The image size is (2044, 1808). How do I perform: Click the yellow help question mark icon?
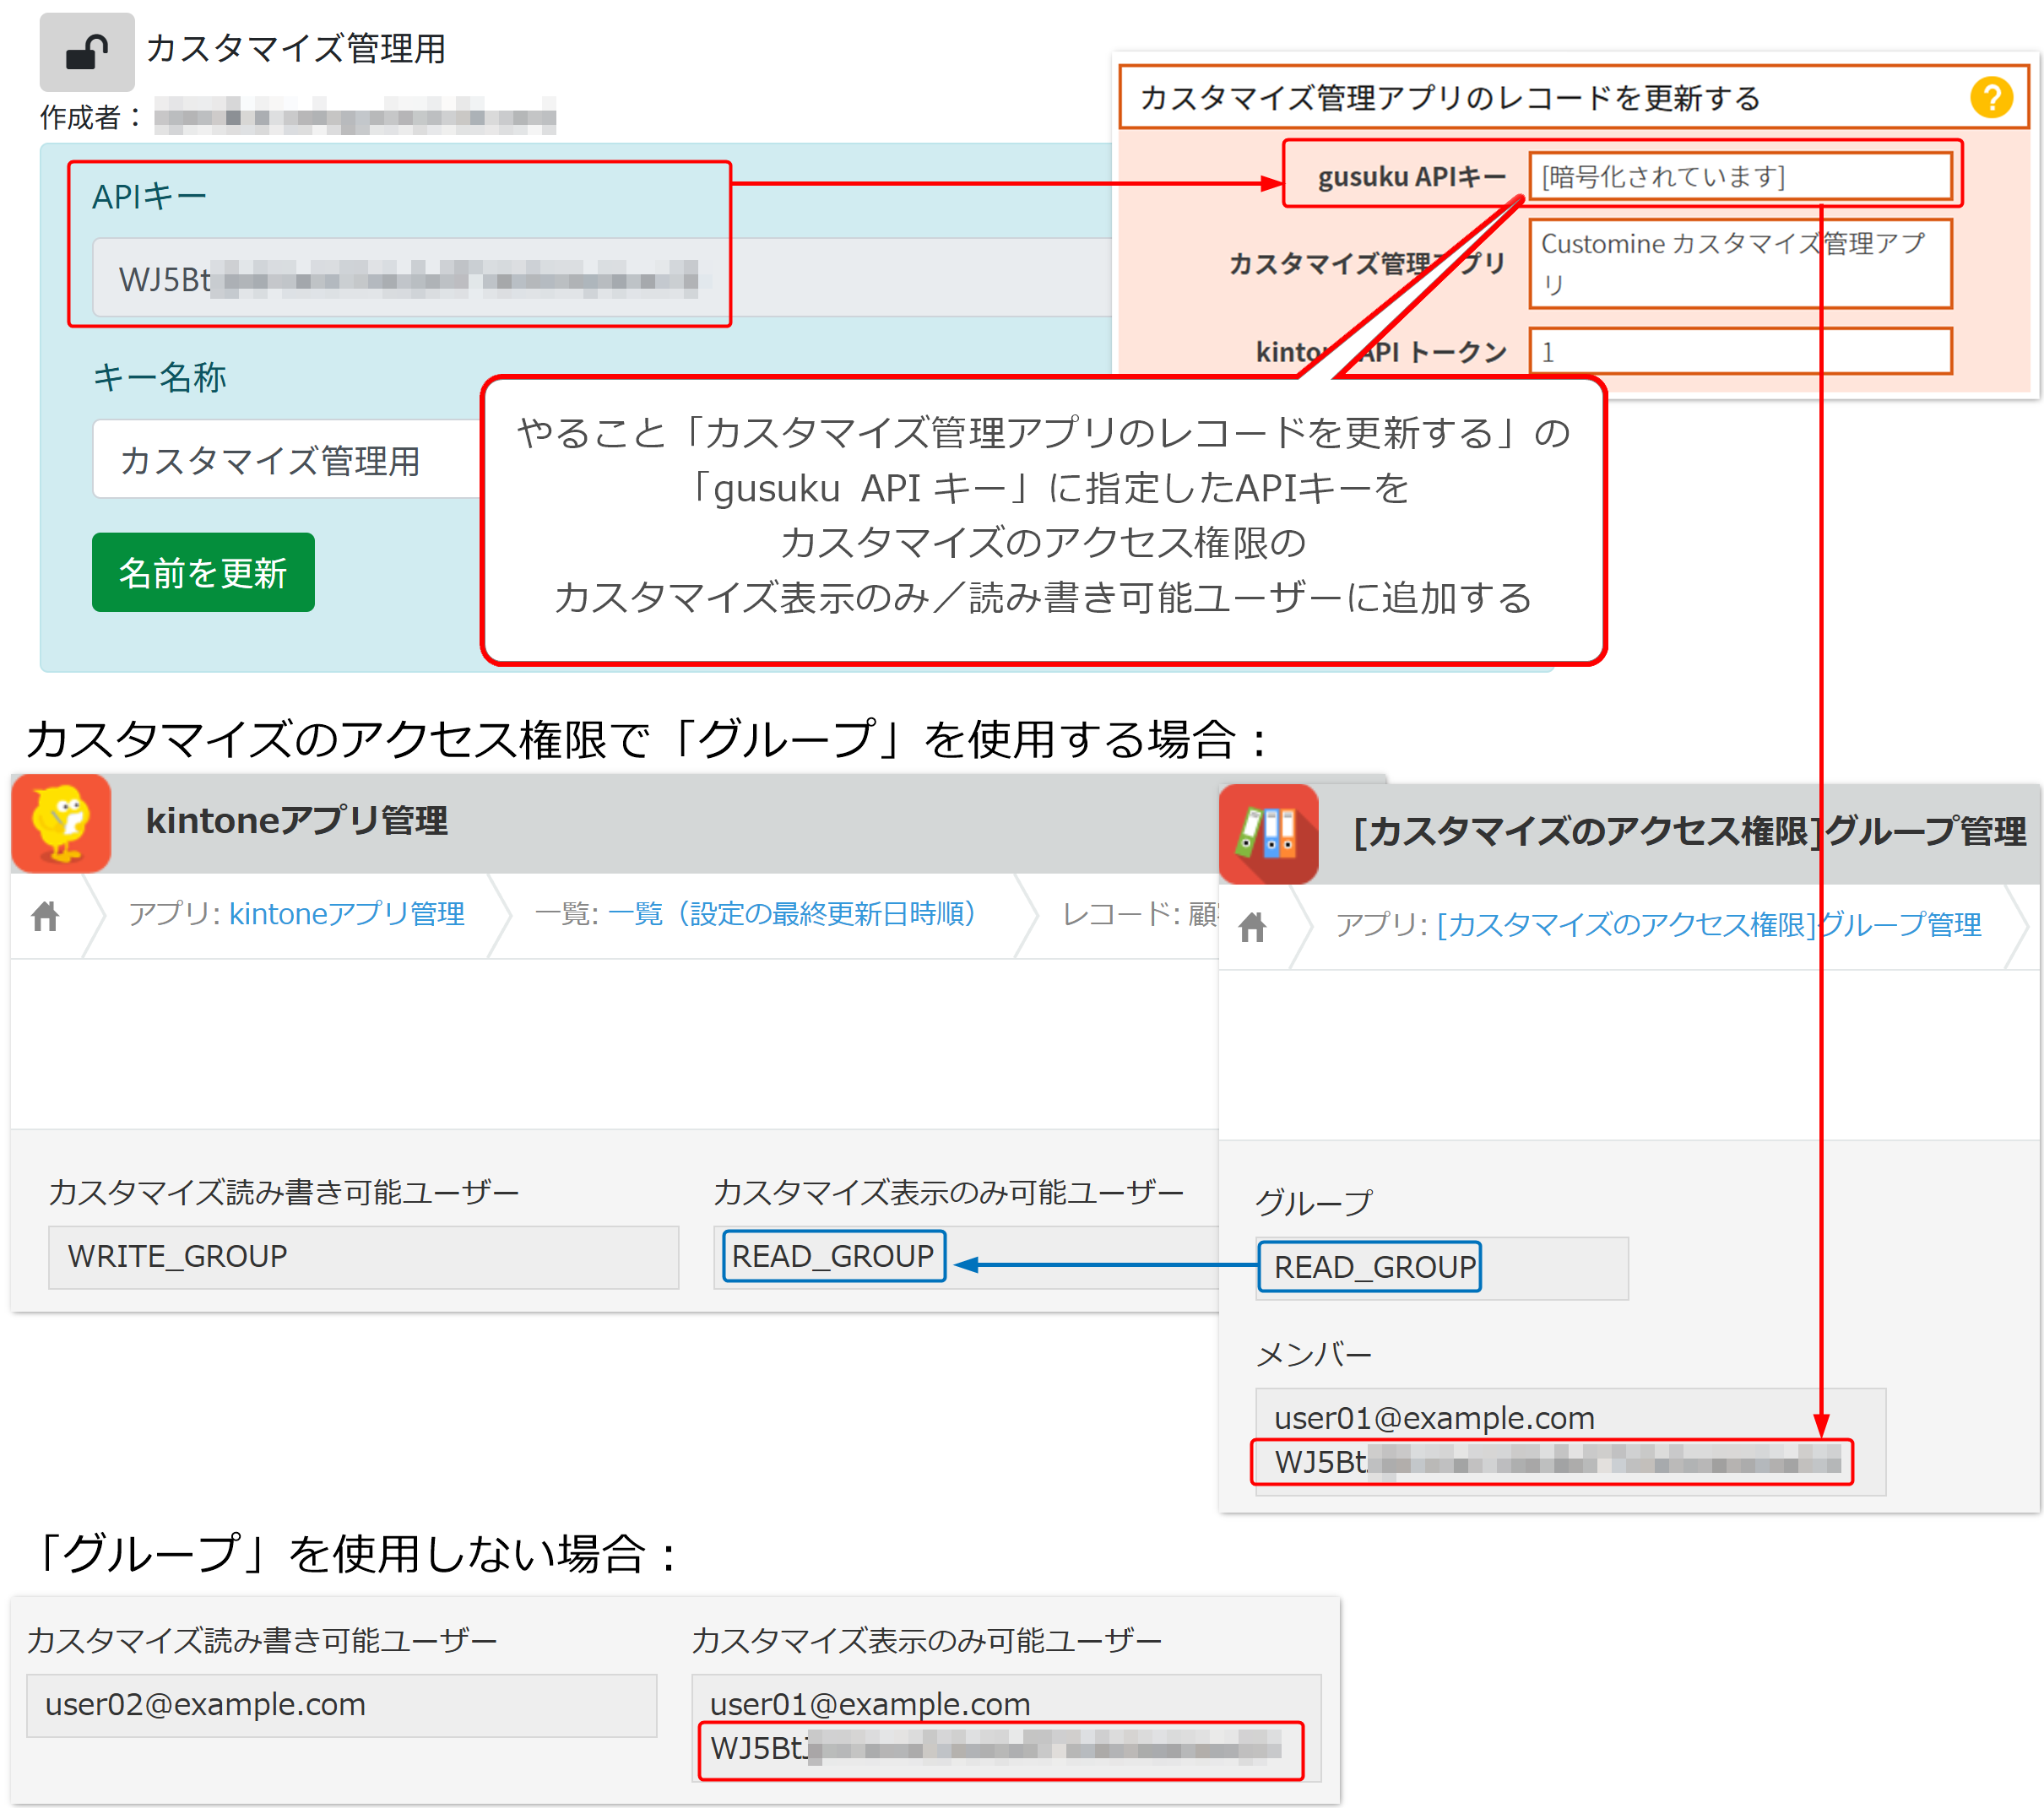[1990, 98]
